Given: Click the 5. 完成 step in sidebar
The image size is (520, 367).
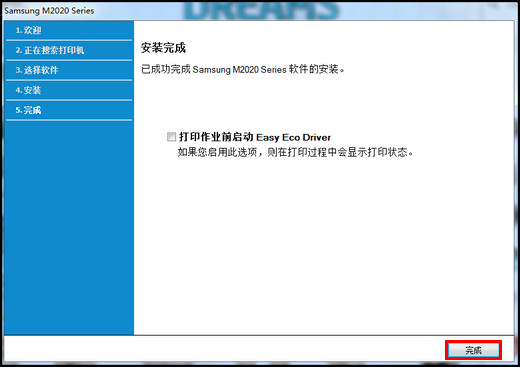Looking at the screenshot, I should [x=69, y=110].
